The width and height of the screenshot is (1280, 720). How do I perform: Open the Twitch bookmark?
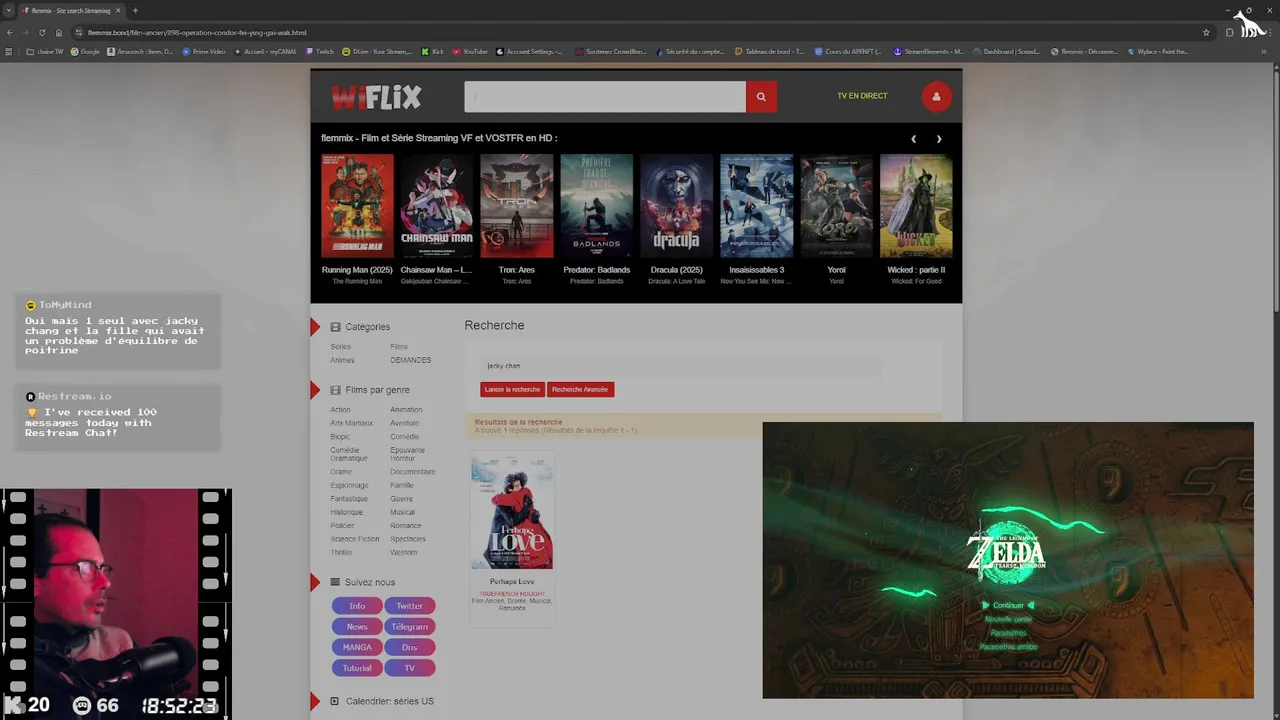[320, 52]
